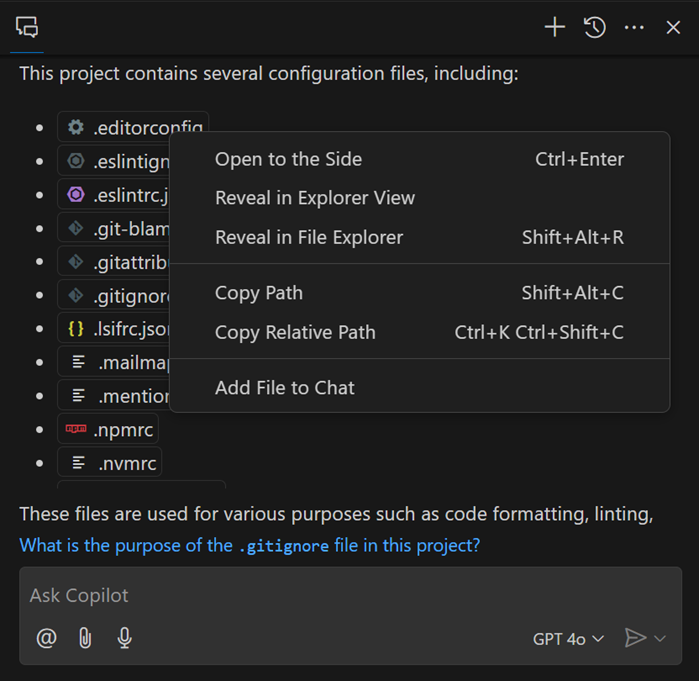Focus the Ask Copilot input field

point(340,596)
